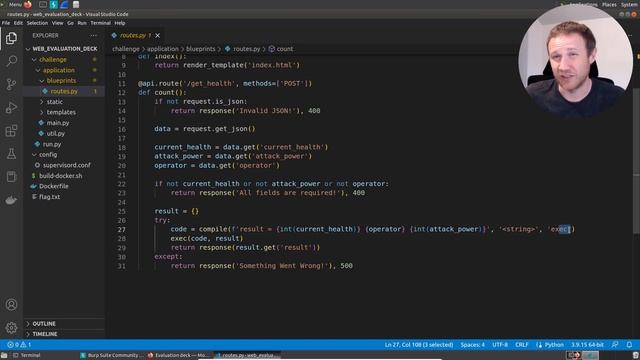Open Source Control view icon
This screenshot has height=360, width=640.
coord(11,84)
